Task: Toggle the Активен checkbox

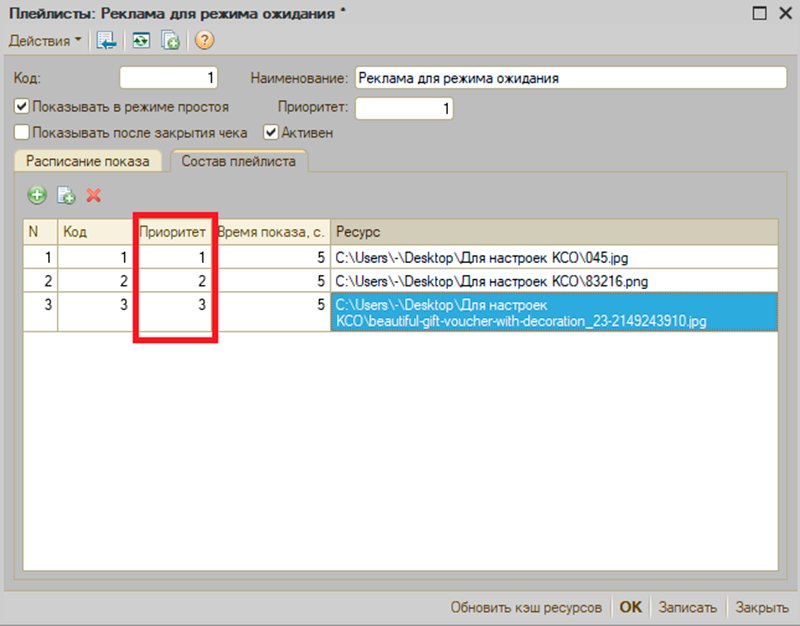Action: (x=270, y=133)
